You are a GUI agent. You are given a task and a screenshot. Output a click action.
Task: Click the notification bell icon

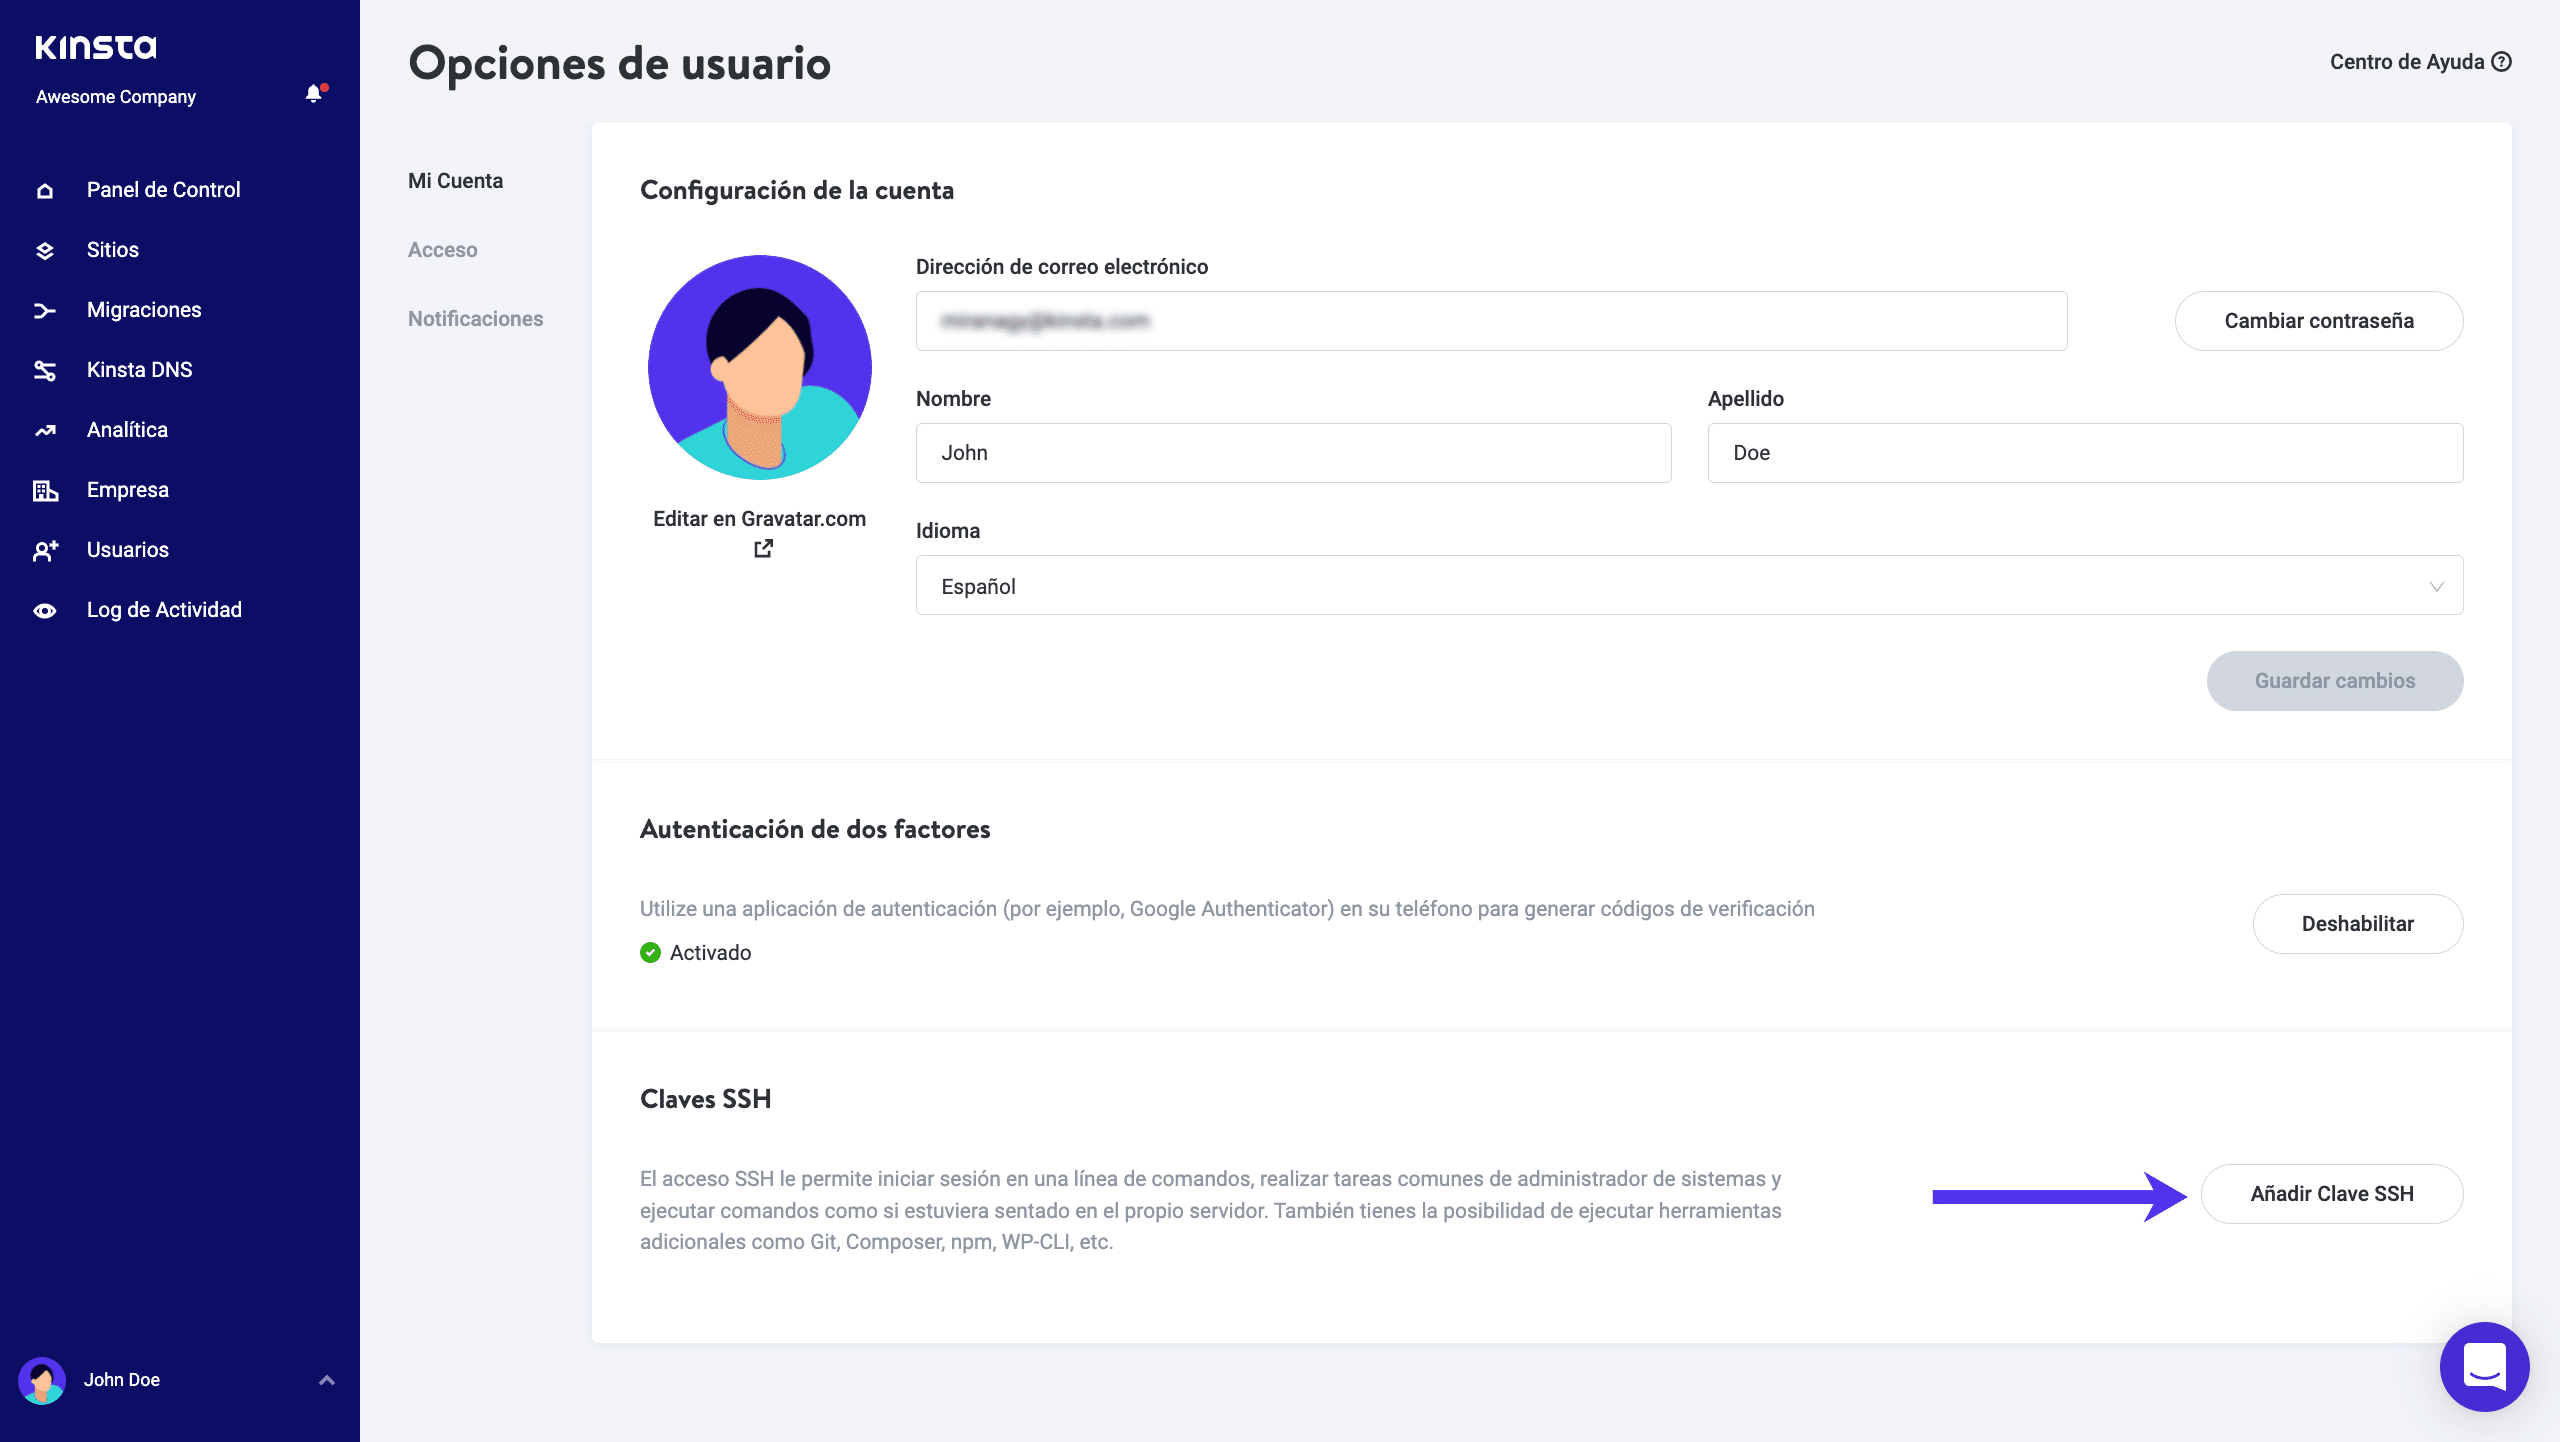[x=314, y=94]
